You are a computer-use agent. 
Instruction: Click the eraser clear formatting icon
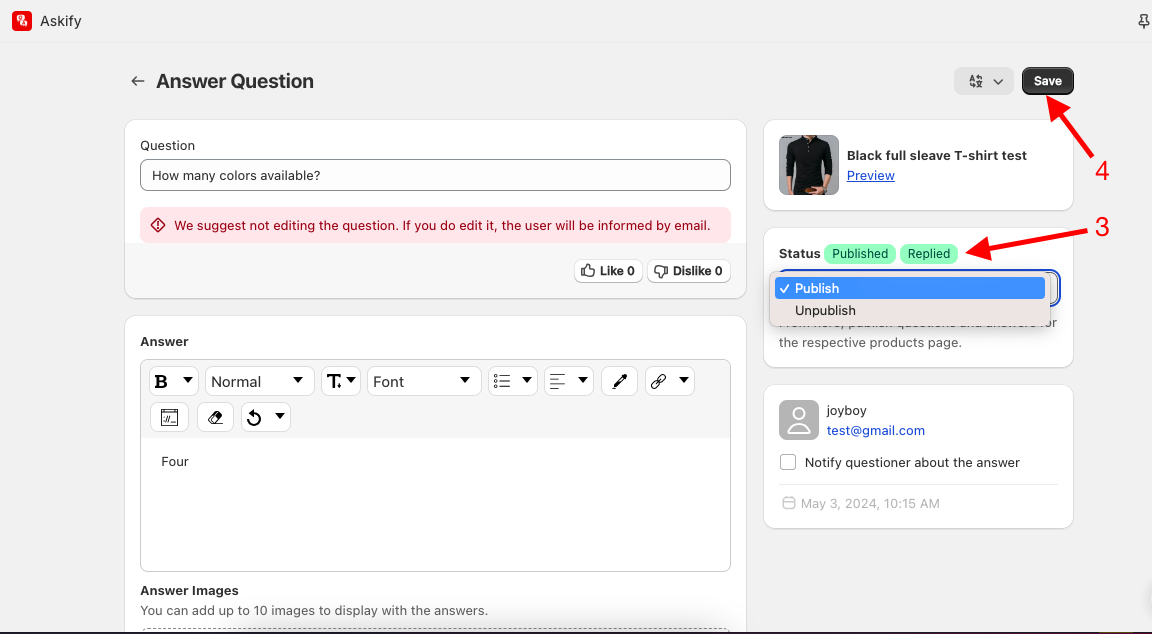215,417
